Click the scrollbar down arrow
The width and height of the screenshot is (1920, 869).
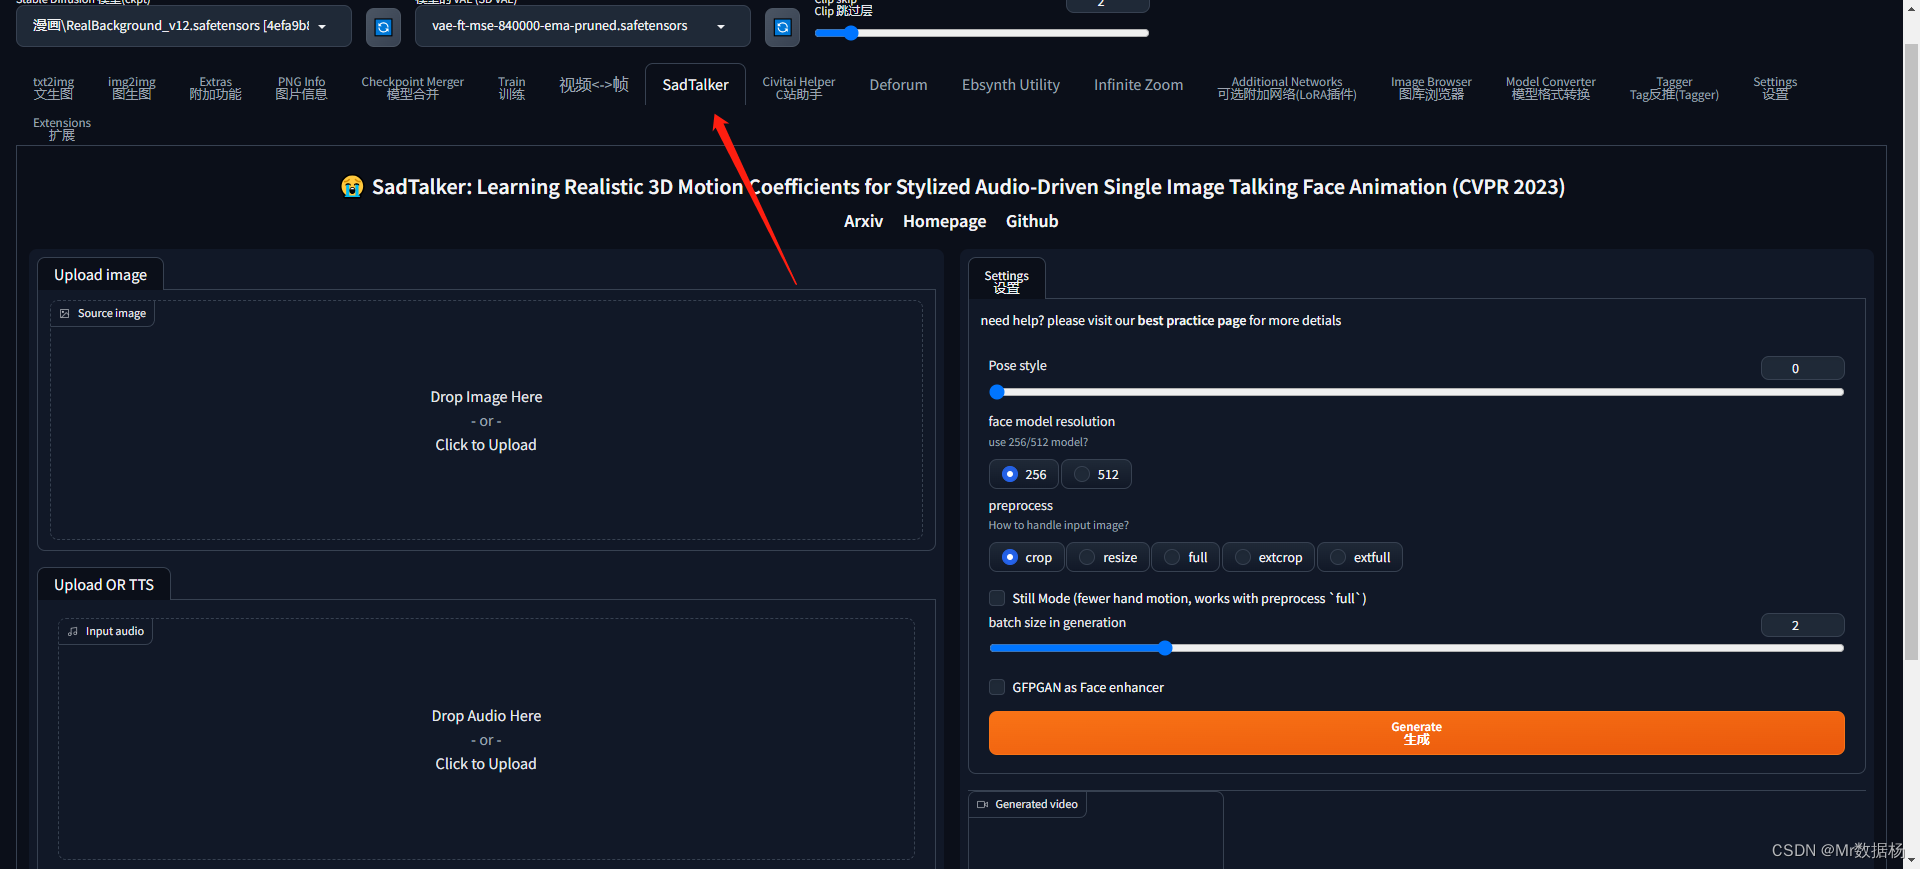tap(1911, 860)
